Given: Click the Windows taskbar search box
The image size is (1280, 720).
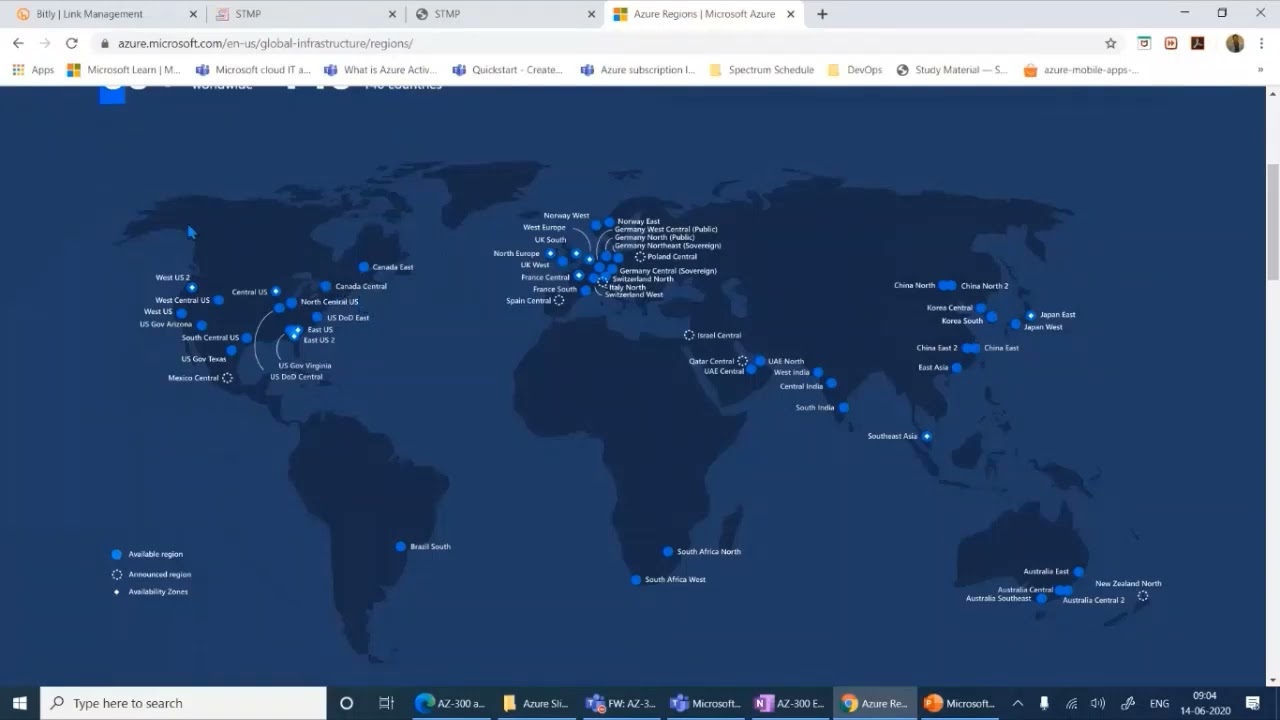Looking at the screenshot, I should (184, 703).
